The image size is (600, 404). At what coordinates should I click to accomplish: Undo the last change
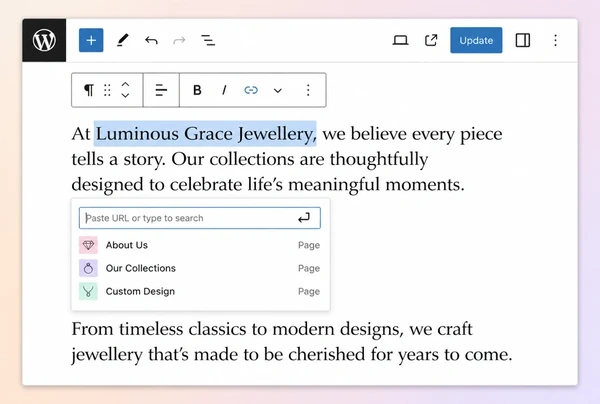151,40
